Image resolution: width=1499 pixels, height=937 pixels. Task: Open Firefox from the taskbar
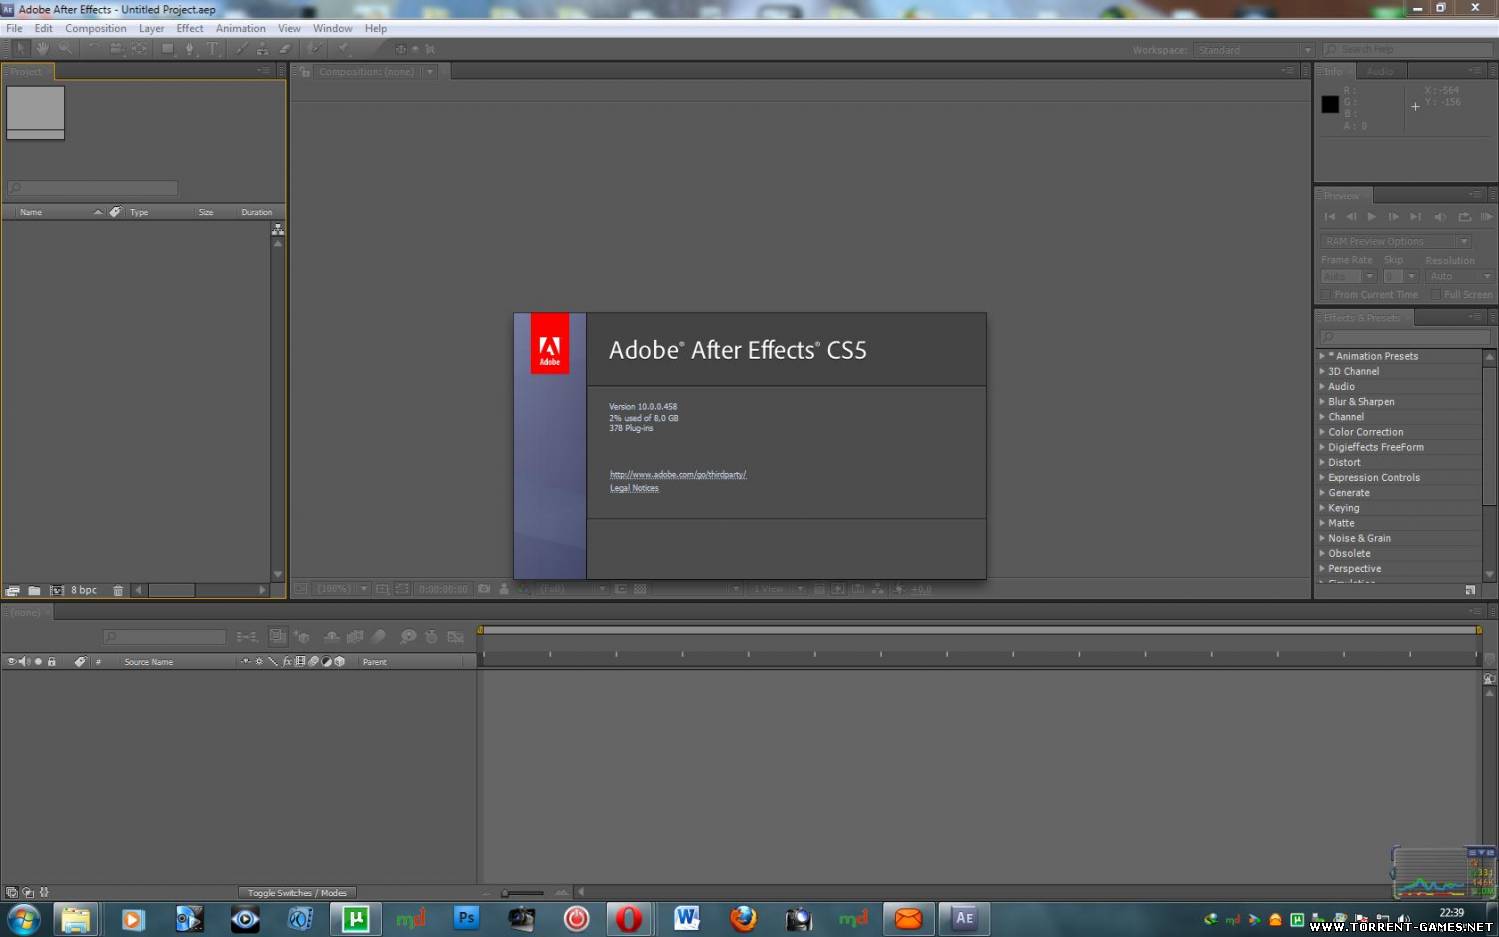(x=743, y=918)
